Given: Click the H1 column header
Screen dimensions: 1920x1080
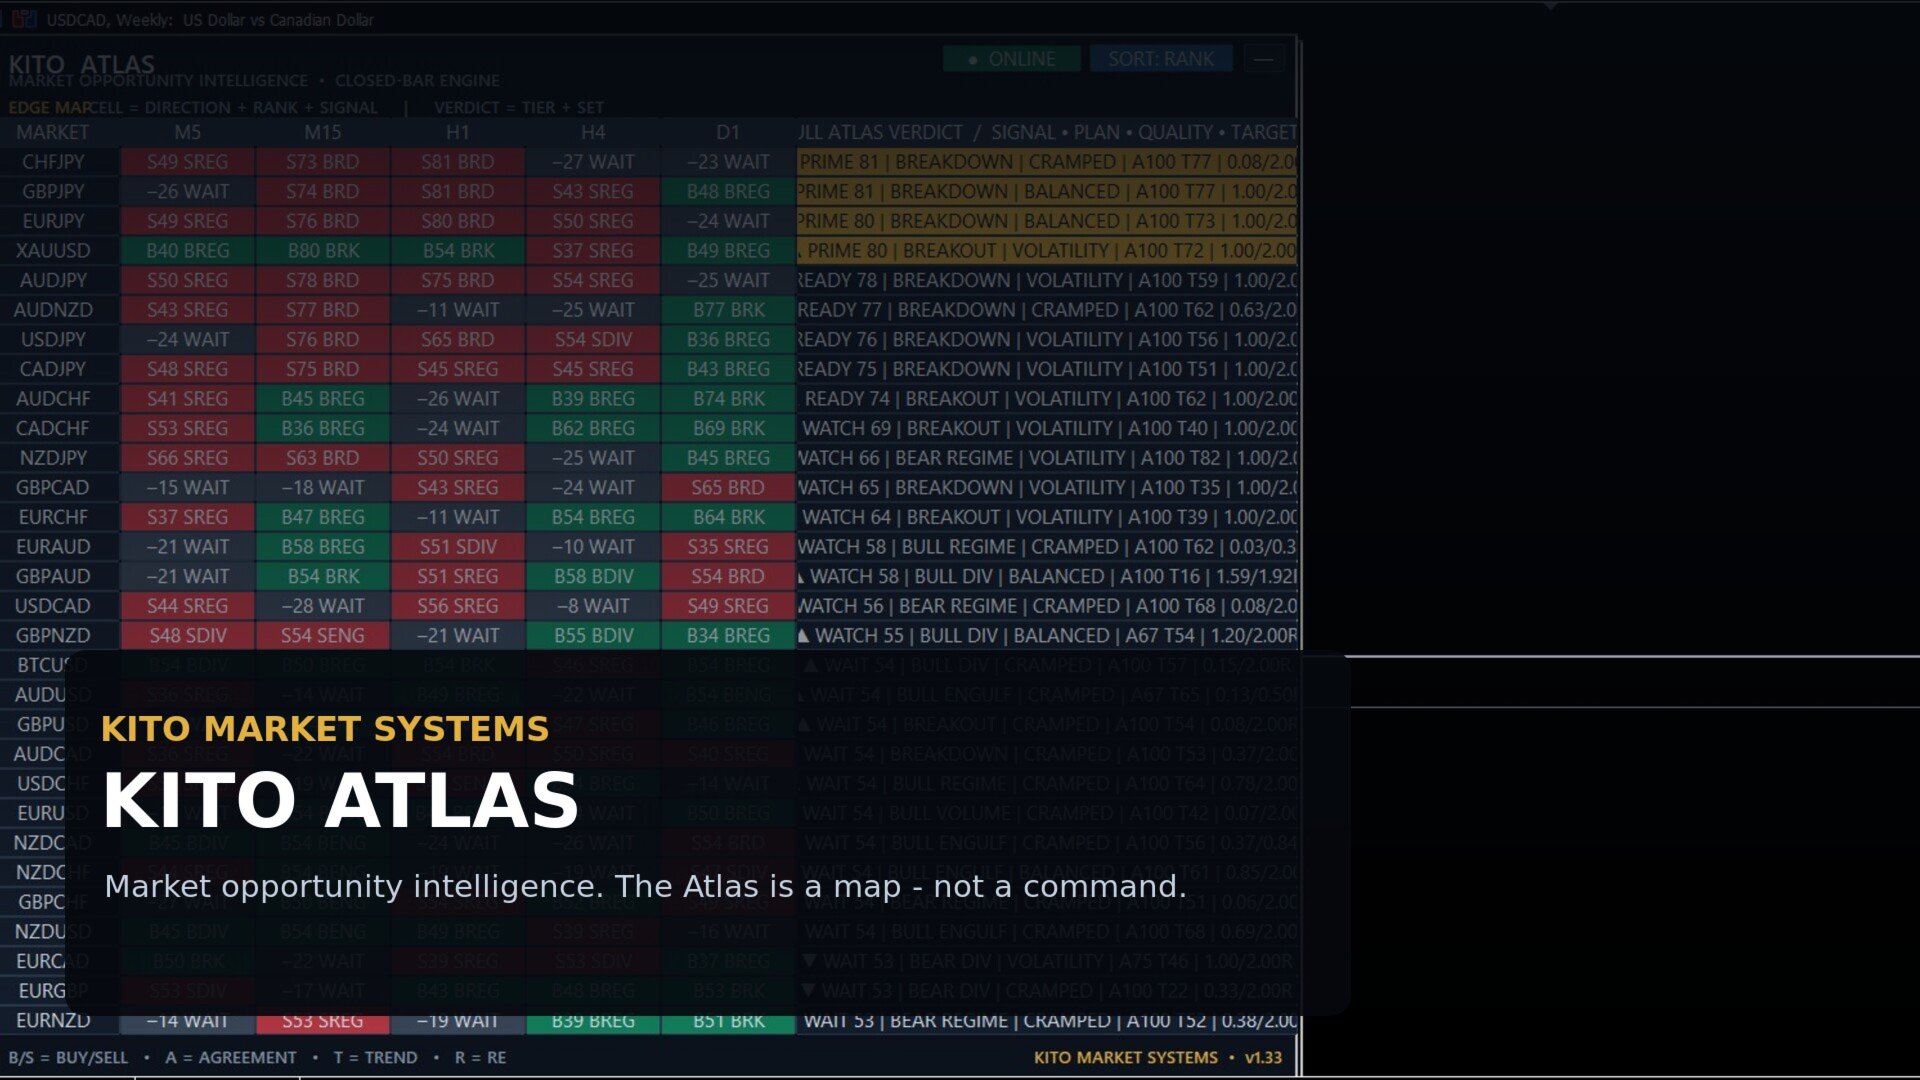Looking at the screenshot, I should coord(458,132).
